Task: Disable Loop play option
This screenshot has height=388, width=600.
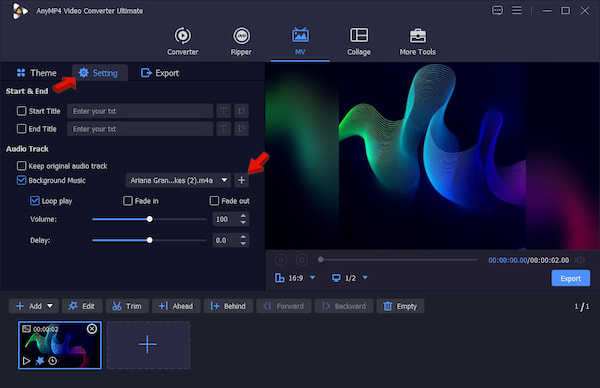Action: pos(35,201)
